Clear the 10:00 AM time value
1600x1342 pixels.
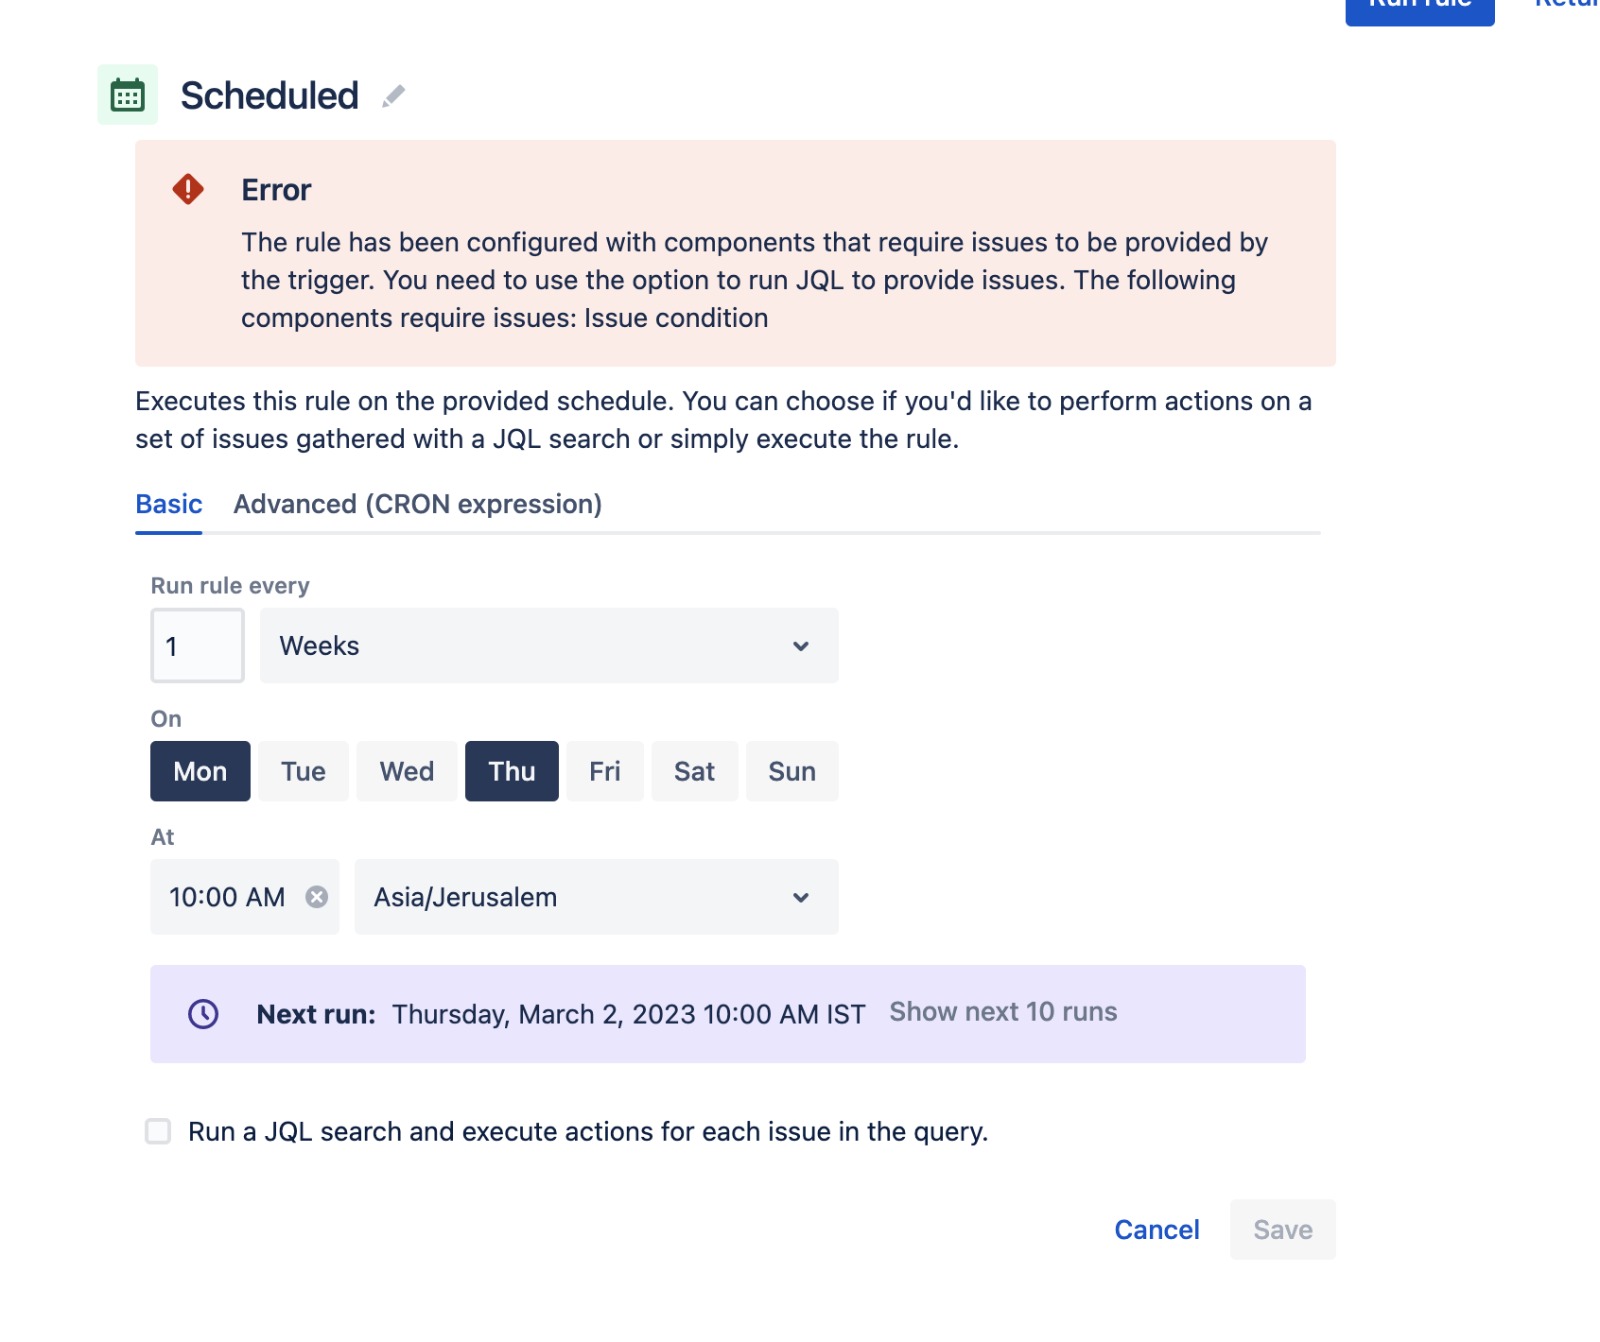(x=318, y=897)
